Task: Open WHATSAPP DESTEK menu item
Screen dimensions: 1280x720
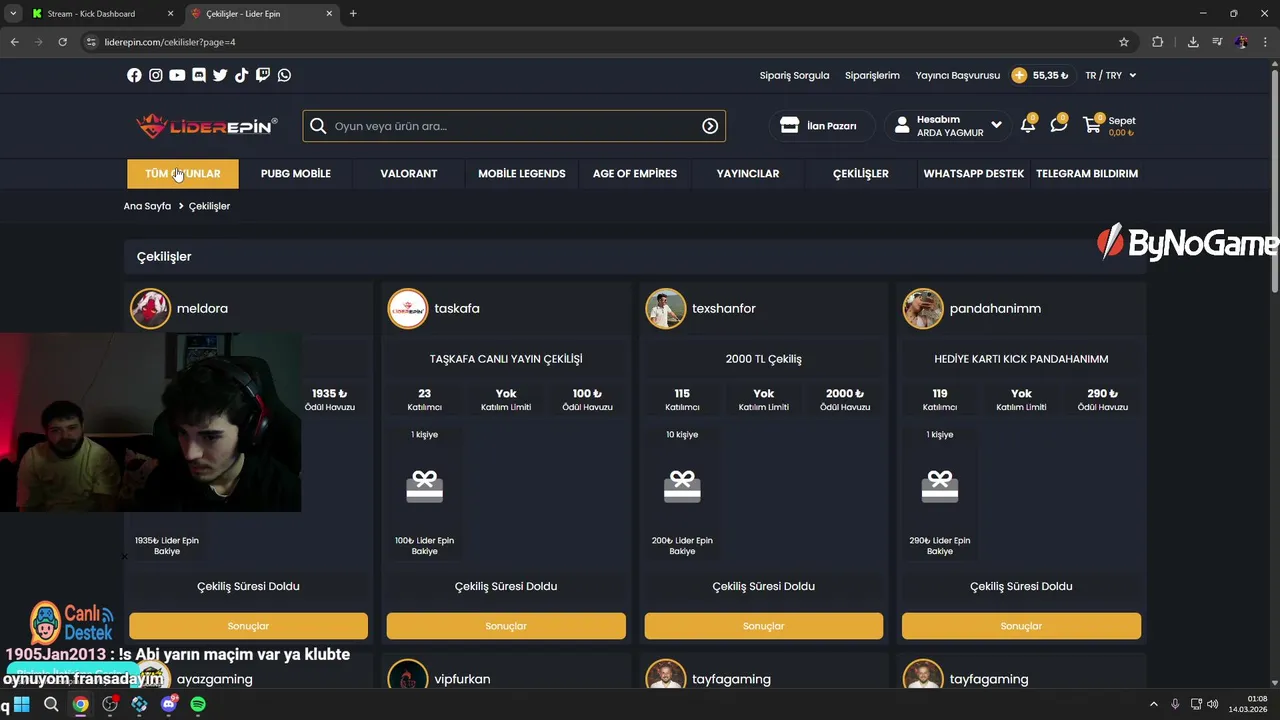Action: click(x=974, y=173)
